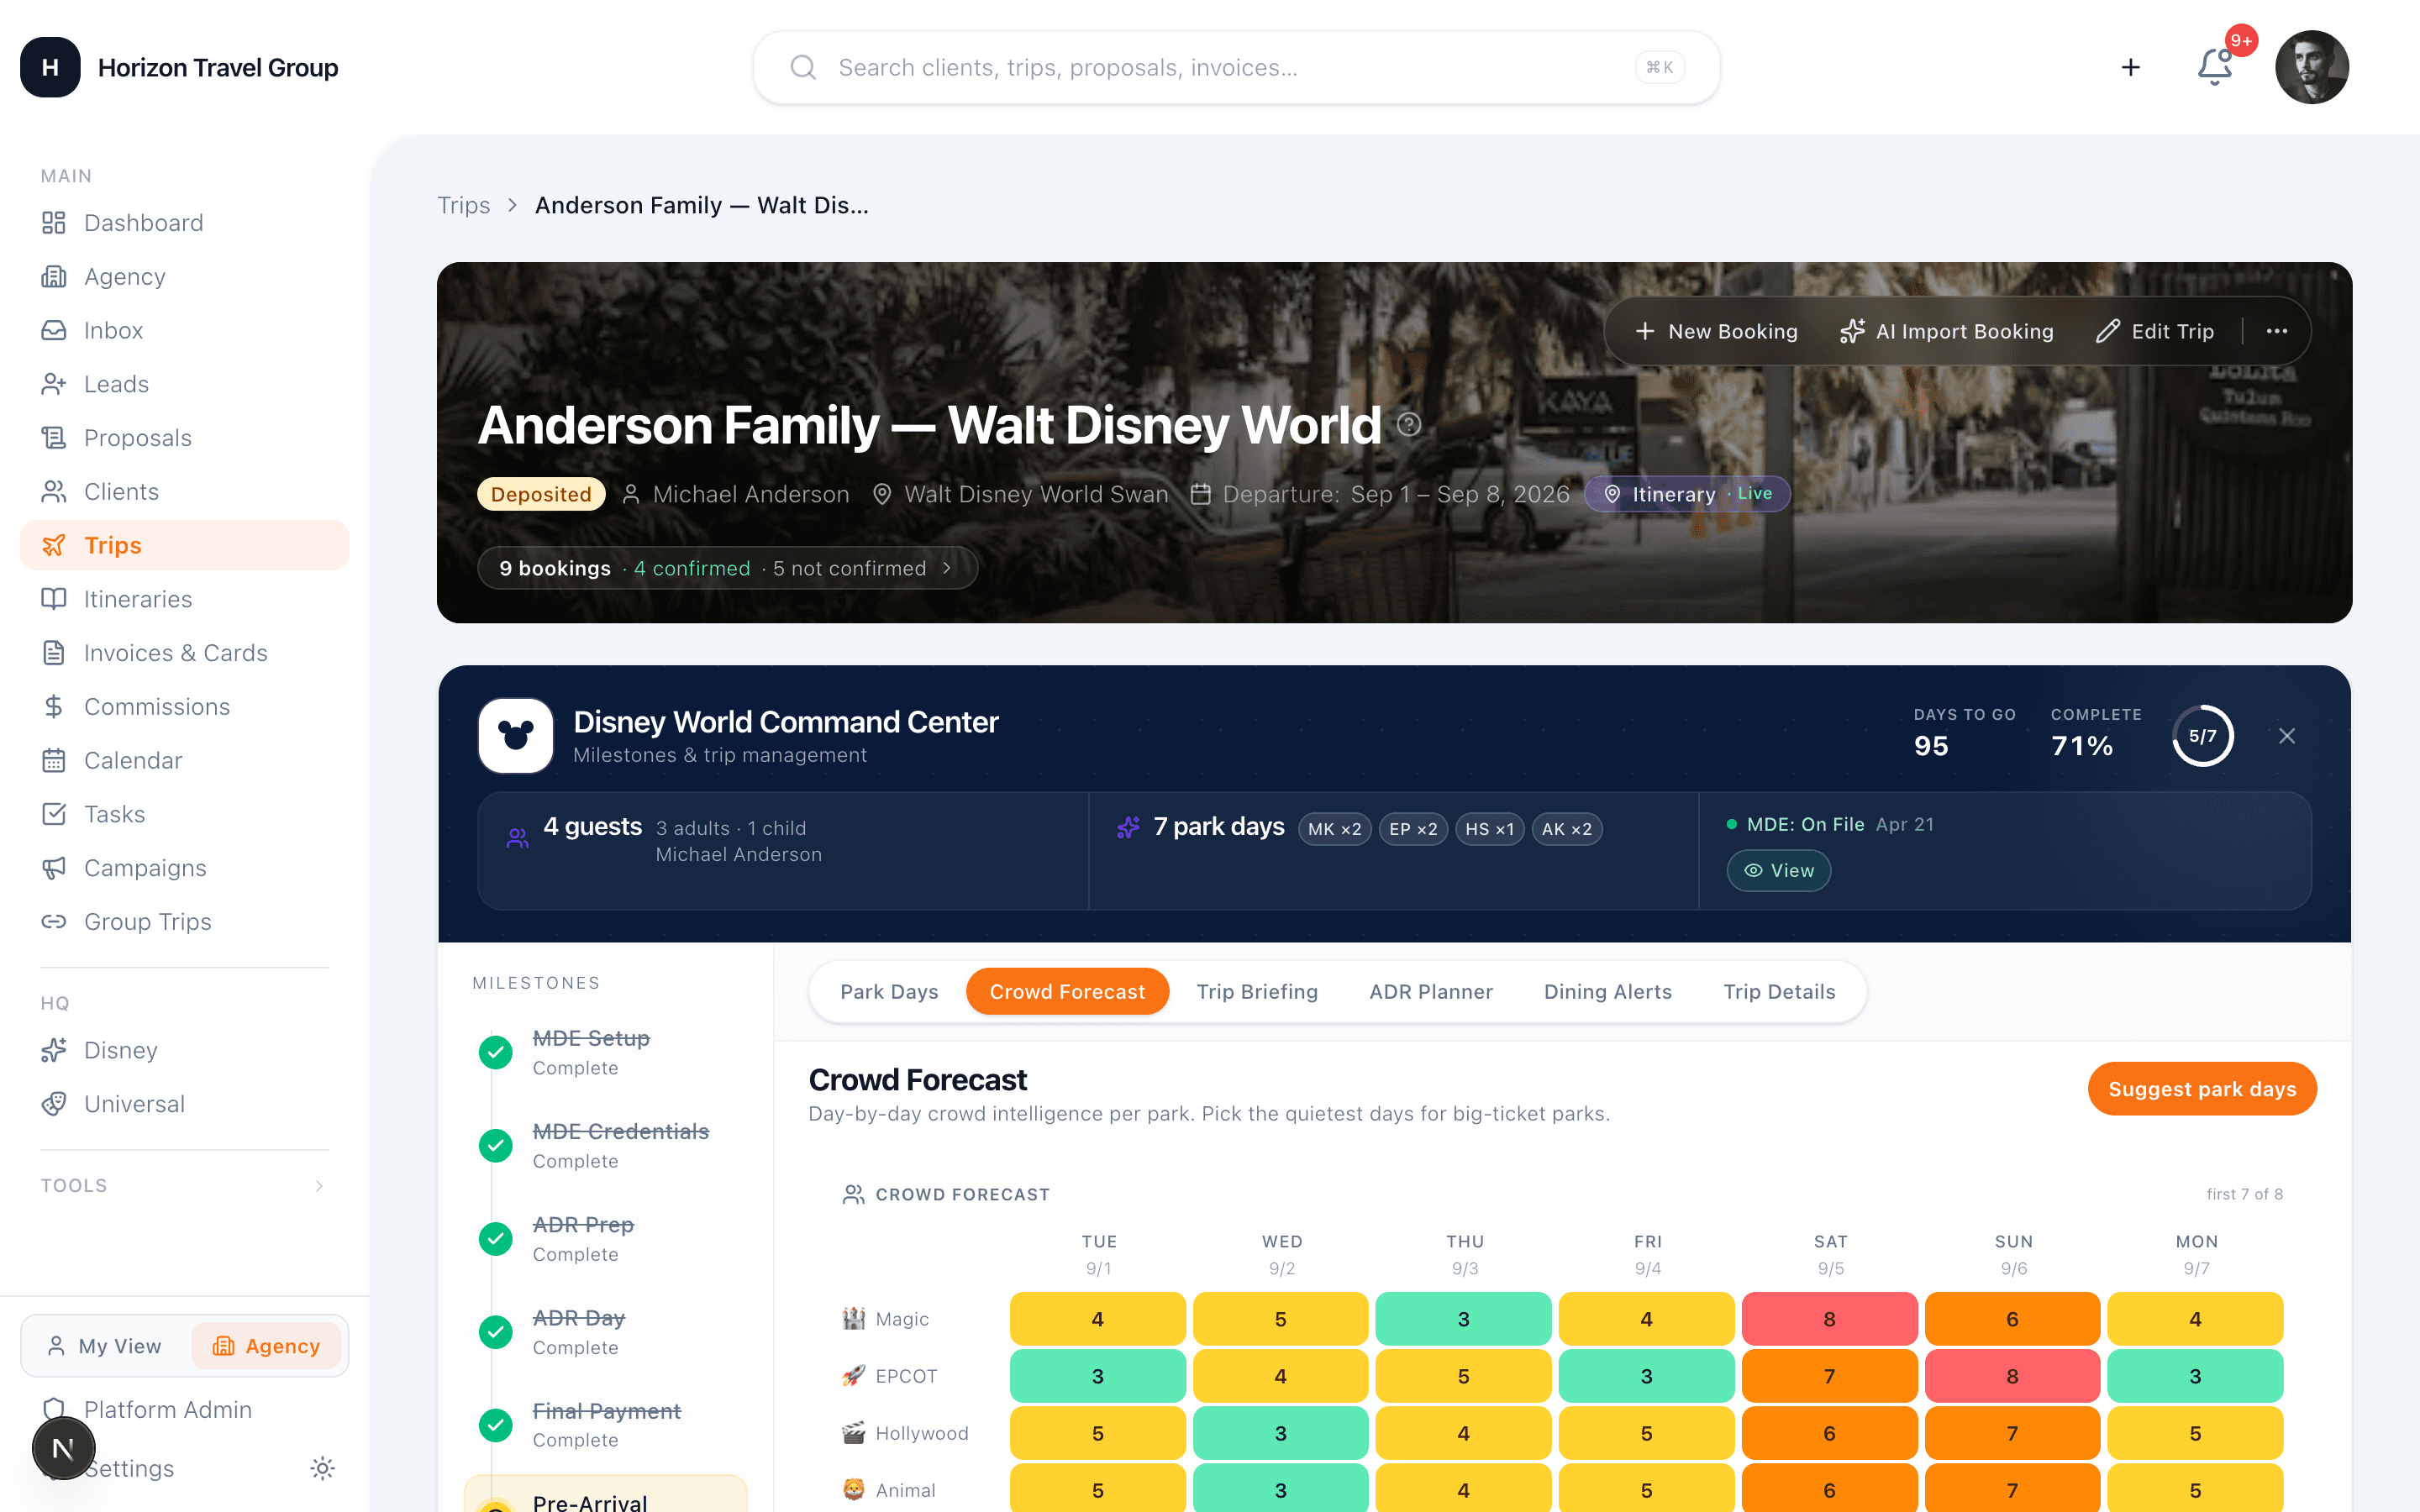Click Edit Trip
Viewport: 2420px width, 1512px height.
2155,331
